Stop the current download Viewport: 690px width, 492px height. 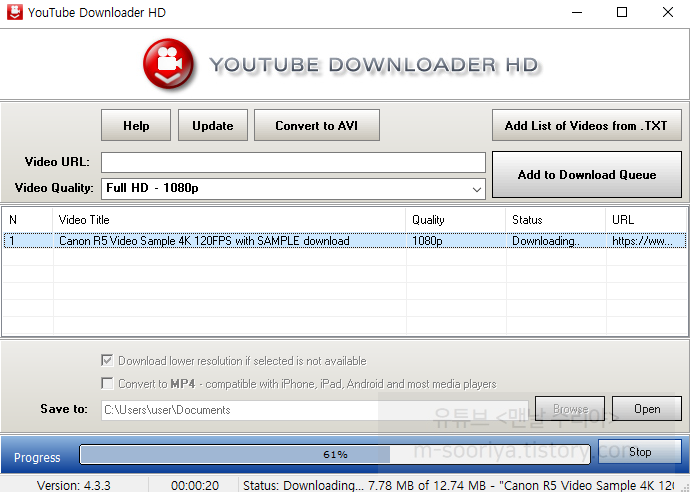pos(640,452)
